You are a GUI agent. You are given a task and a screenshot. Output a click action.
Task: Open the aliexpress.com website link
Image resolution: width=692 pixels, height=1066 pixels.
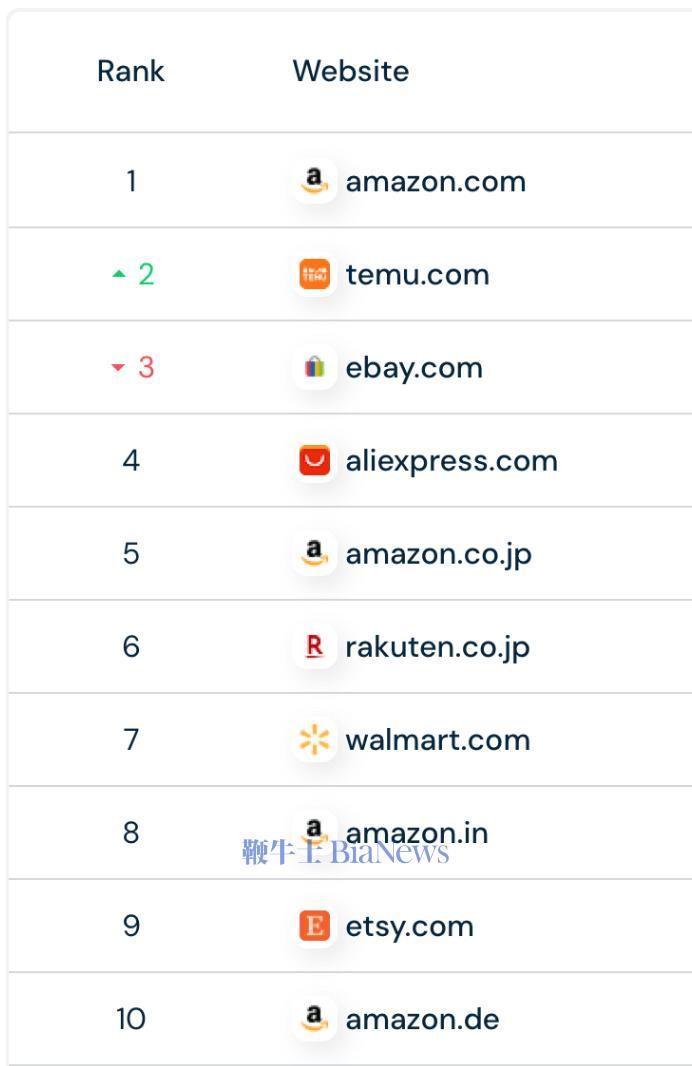[451, 462]
